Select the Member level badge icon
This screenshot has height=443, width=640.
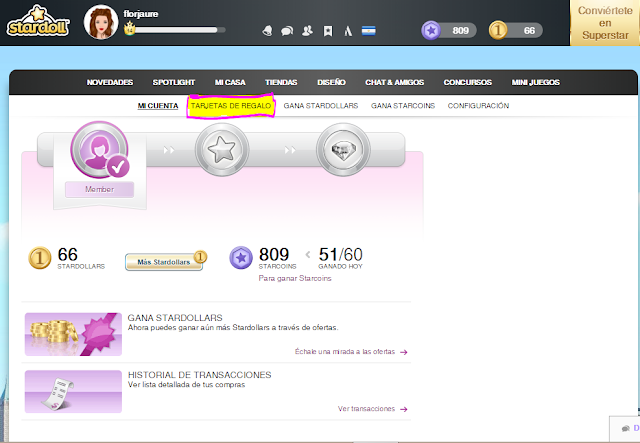click(x=100, y=150)
